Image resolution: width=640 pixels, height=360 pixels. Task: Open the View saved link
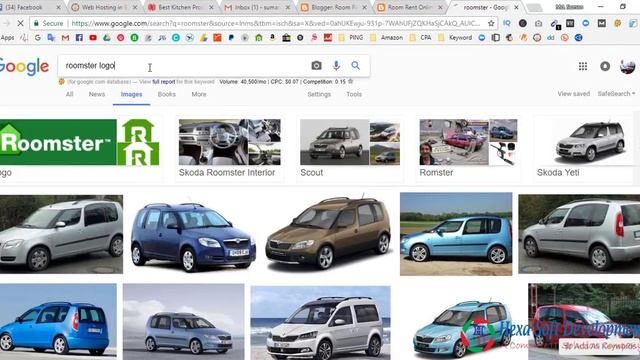[x=573, y=94]
